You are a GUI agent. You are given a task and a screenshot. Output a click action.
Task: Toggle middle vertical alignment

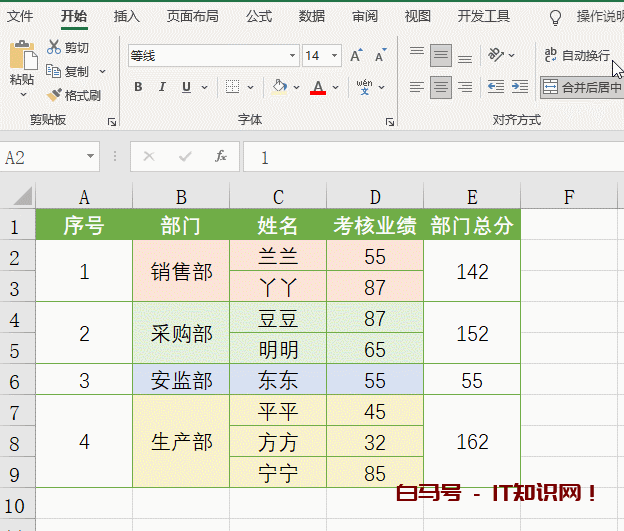[441, 55]
